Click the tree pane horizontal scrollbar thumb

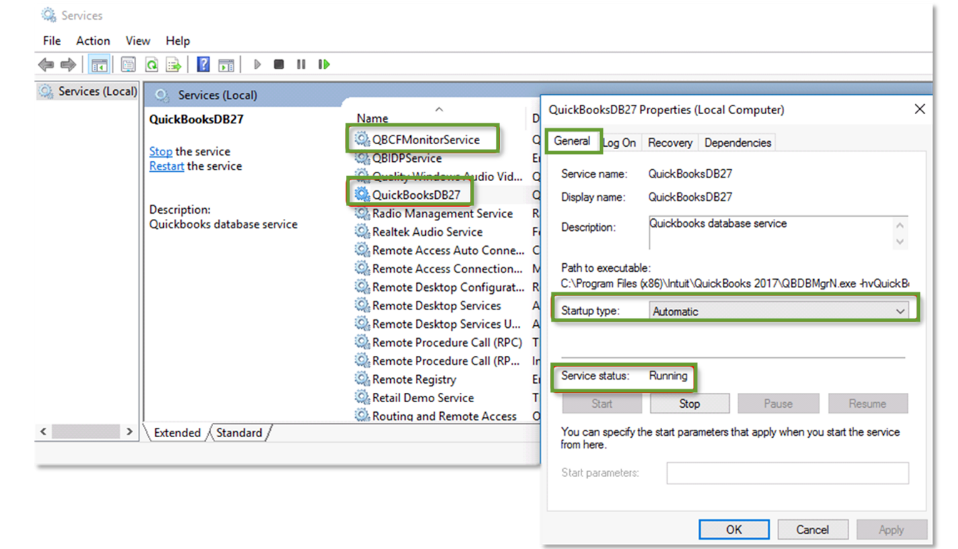pos(86,432)
